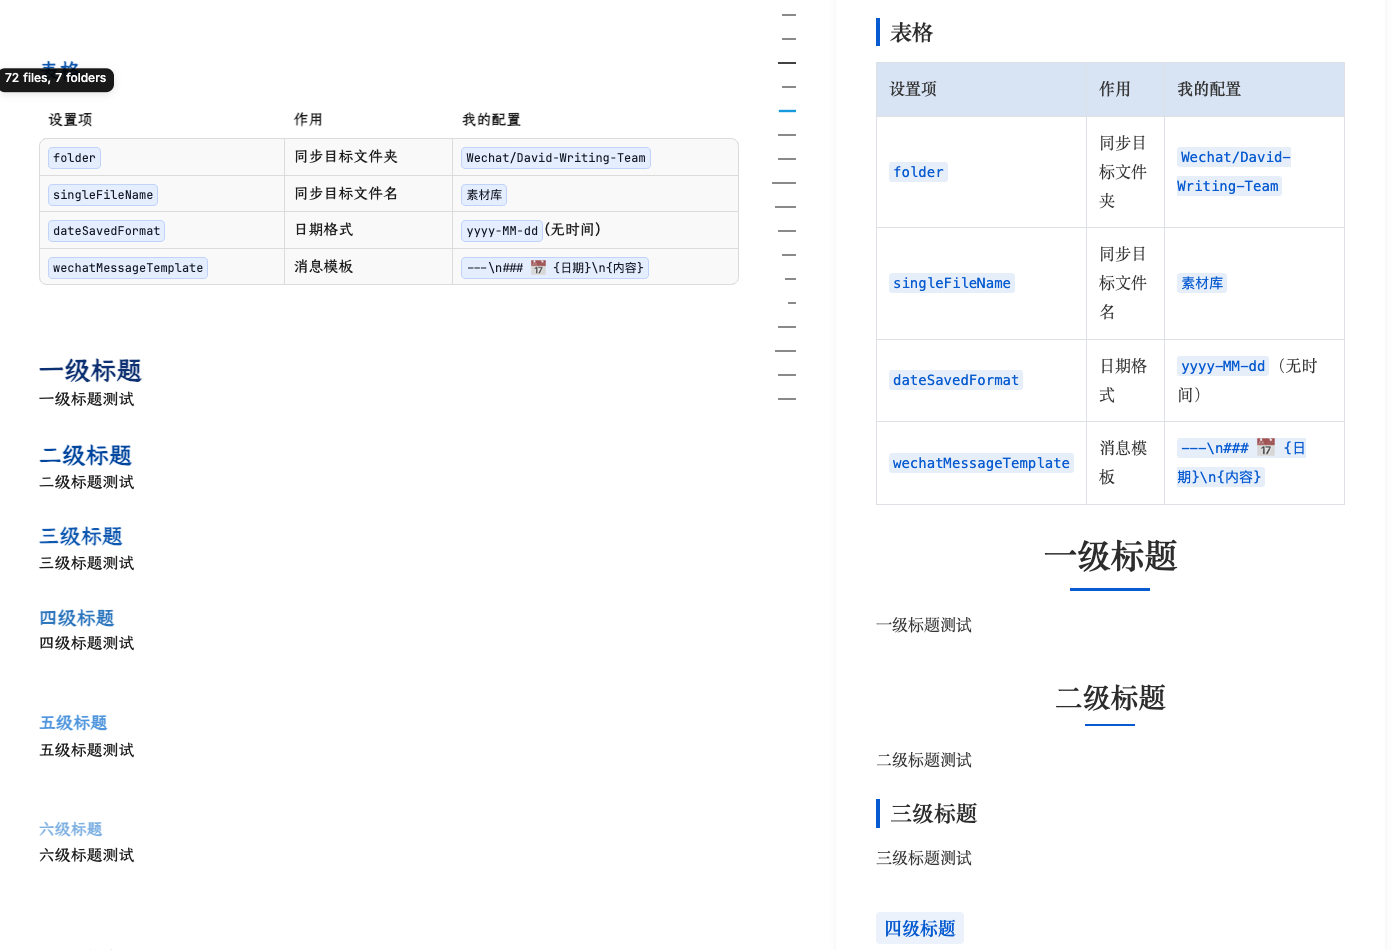Select the 一级标题 heading link

click(x=89, y=371)
